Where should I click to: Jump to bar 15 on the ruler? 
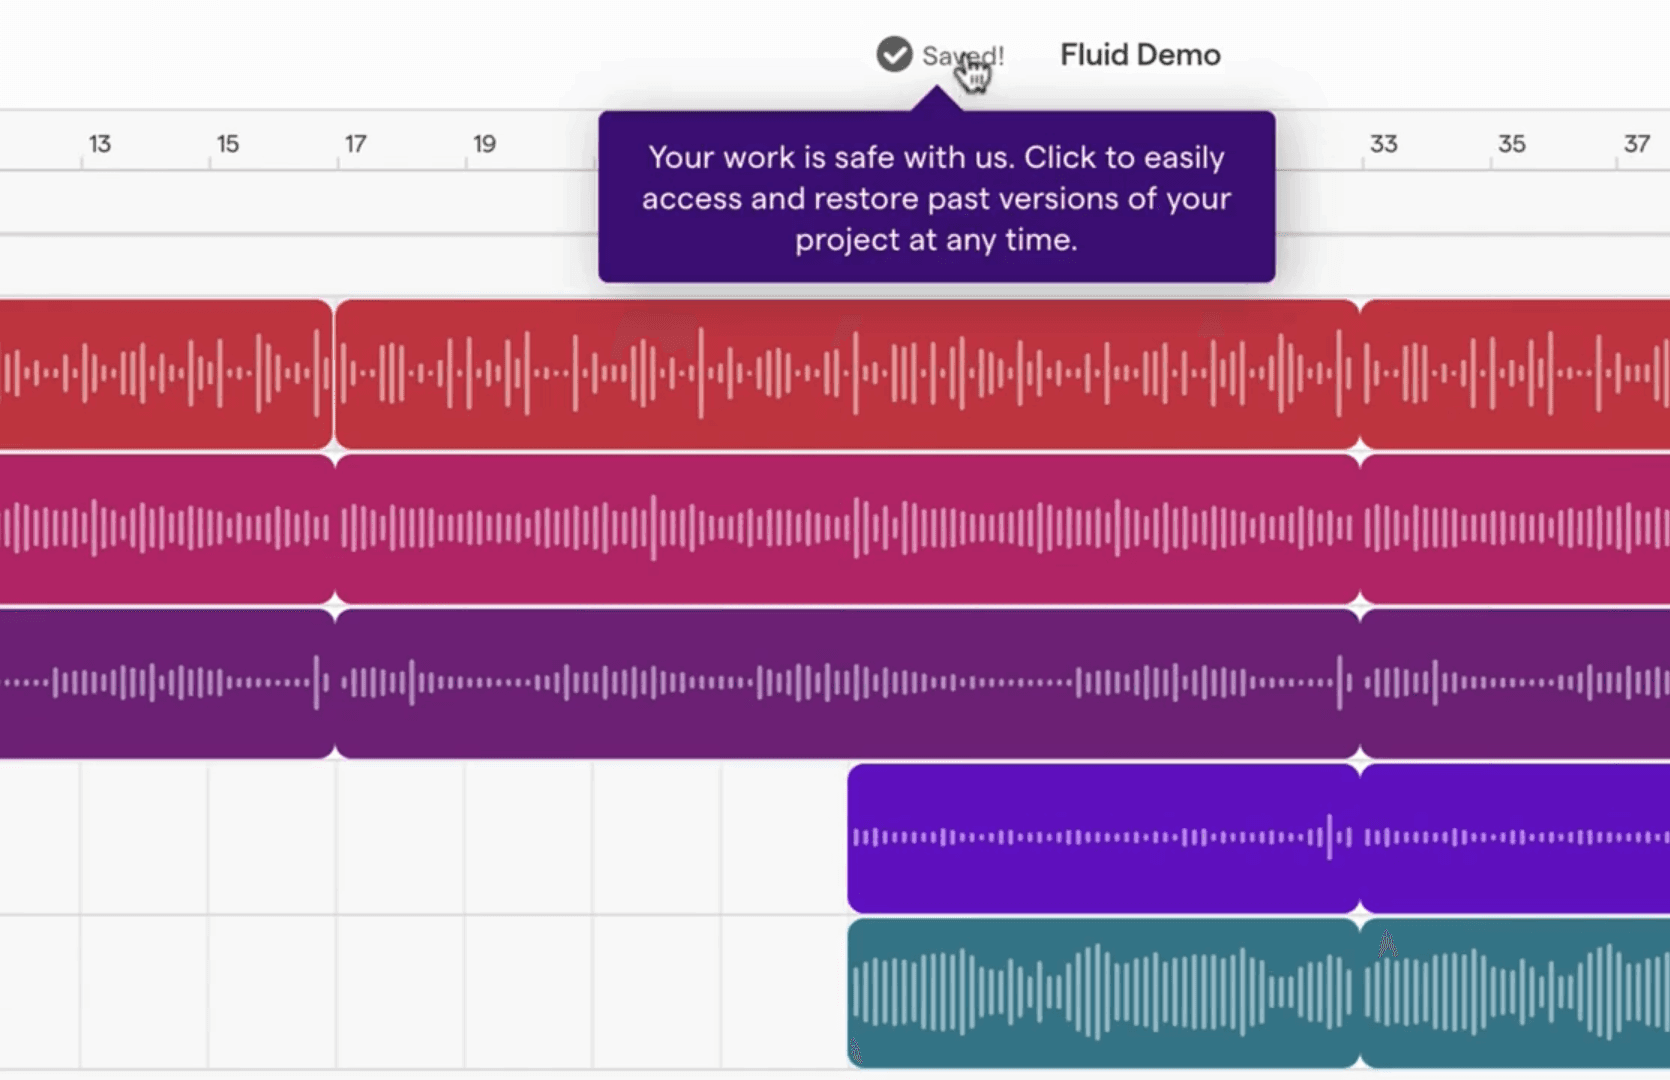[228, 144]
